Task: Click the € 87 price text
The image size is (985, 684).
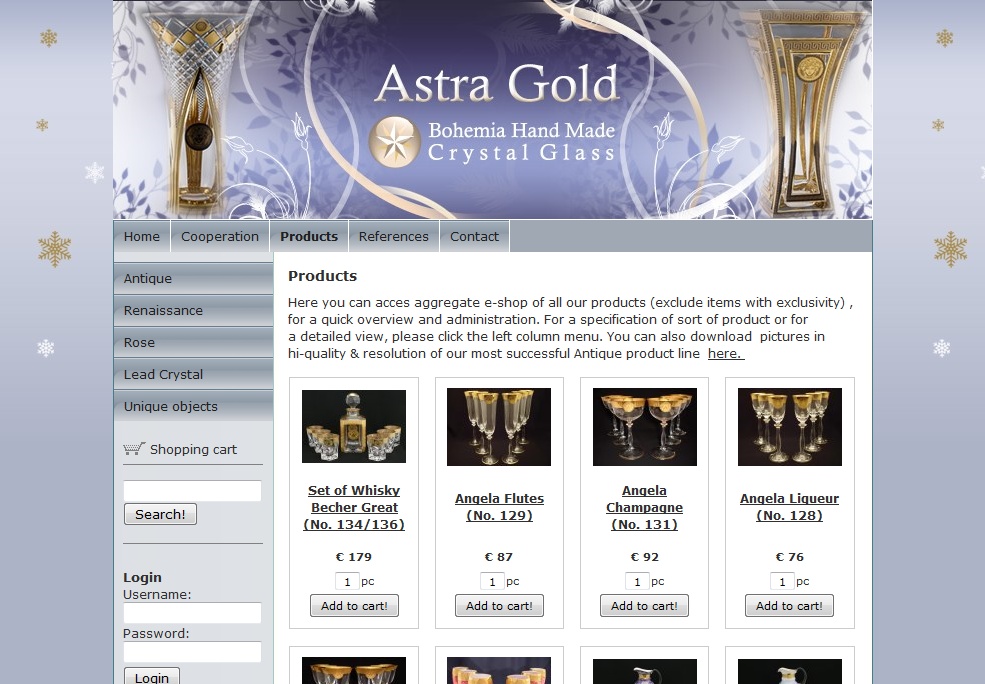Action: click(x=499, y=556)
